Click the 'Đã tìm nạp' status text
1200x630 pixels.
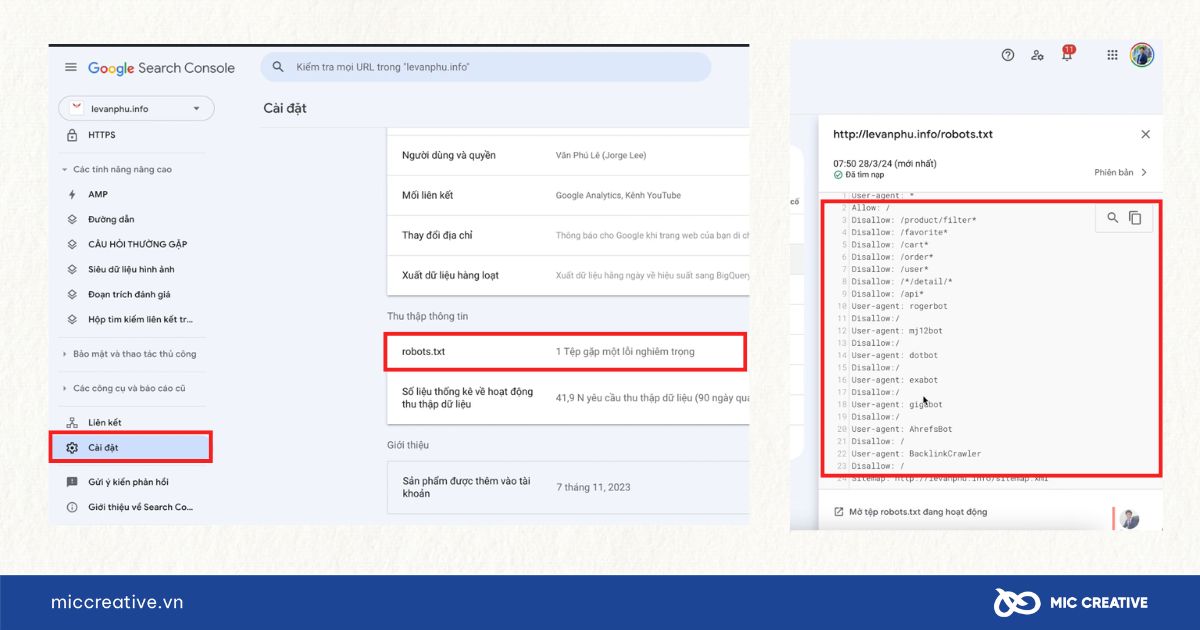pyautogui.click(x=864, y=175)
